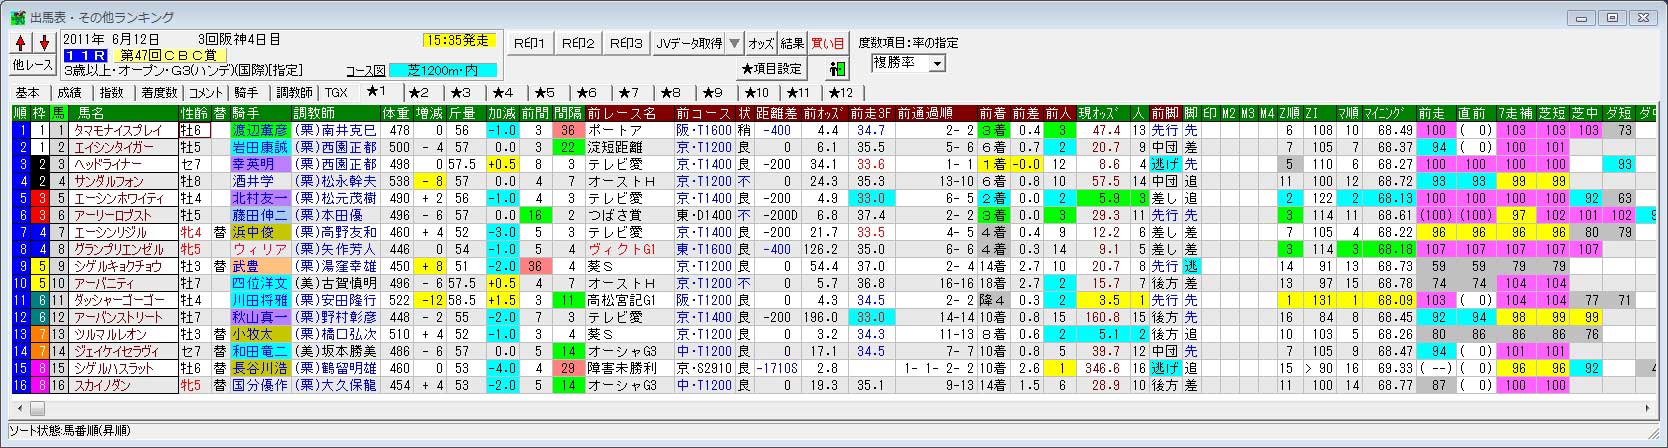1668x448 pixels.
Task: Open the 買い目 button
Action: [827, 43]
